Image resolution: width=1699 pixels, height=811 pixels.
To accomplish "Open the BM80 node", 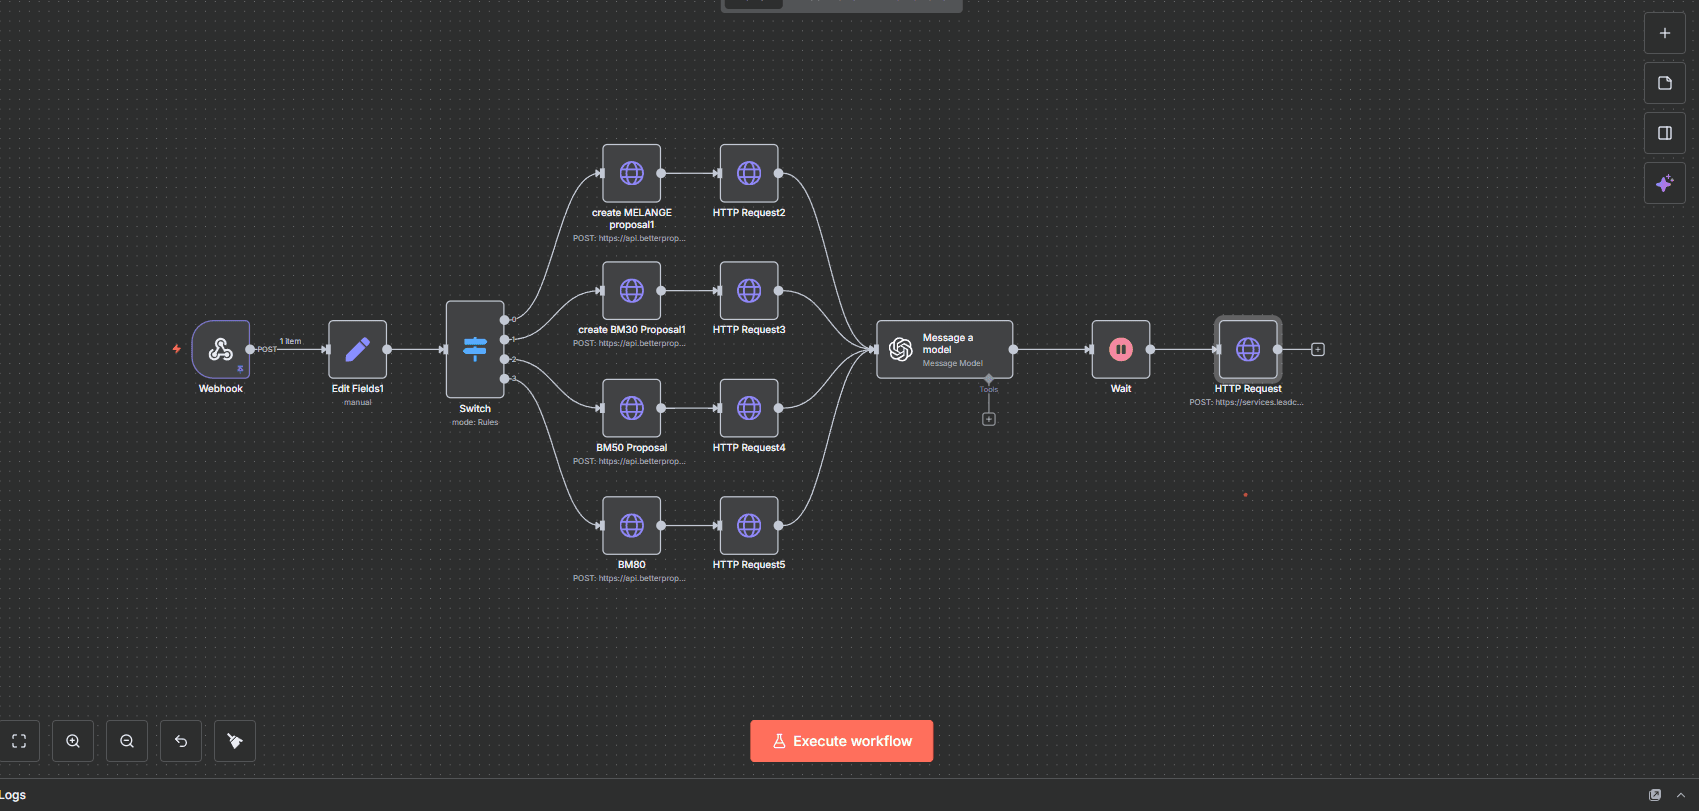I will (632, 525).
